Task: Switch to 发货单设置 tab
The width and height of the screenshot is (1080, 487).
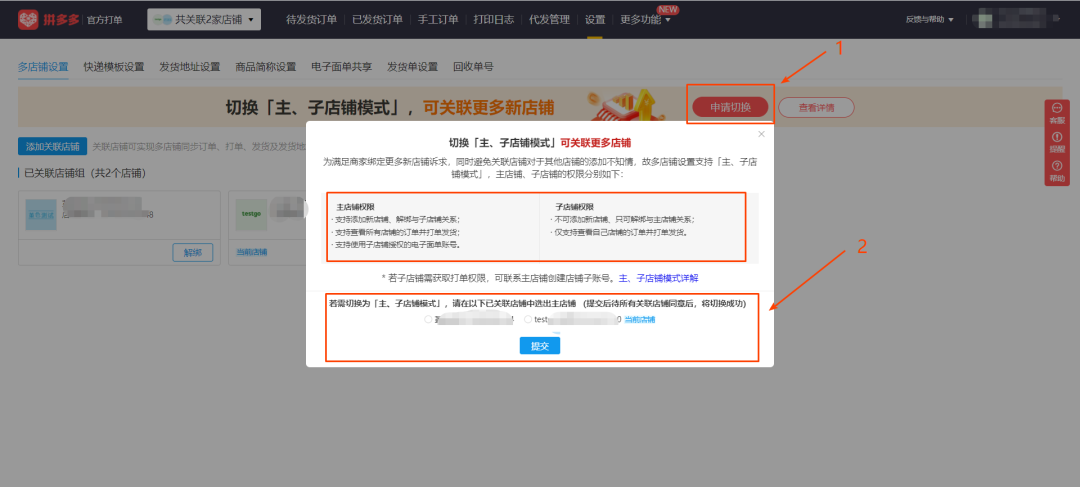Action: pos(413,67)
